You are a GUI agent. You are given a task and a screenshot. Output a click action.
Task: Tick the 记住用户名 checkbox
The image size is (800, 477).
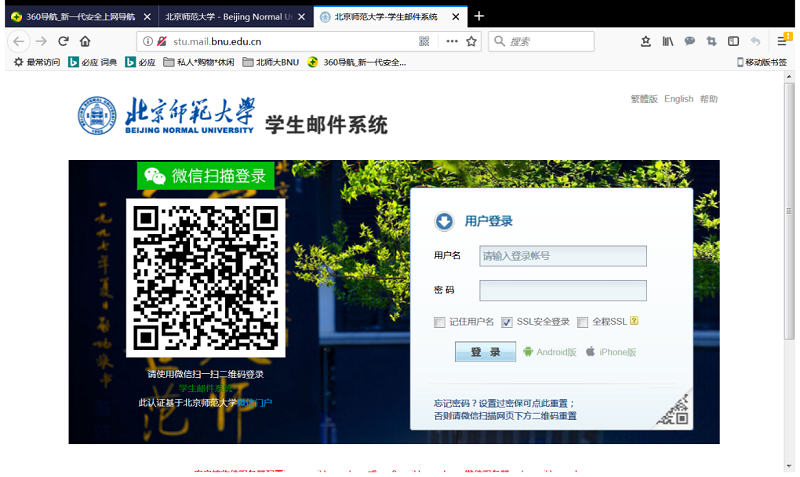[439, 322]
